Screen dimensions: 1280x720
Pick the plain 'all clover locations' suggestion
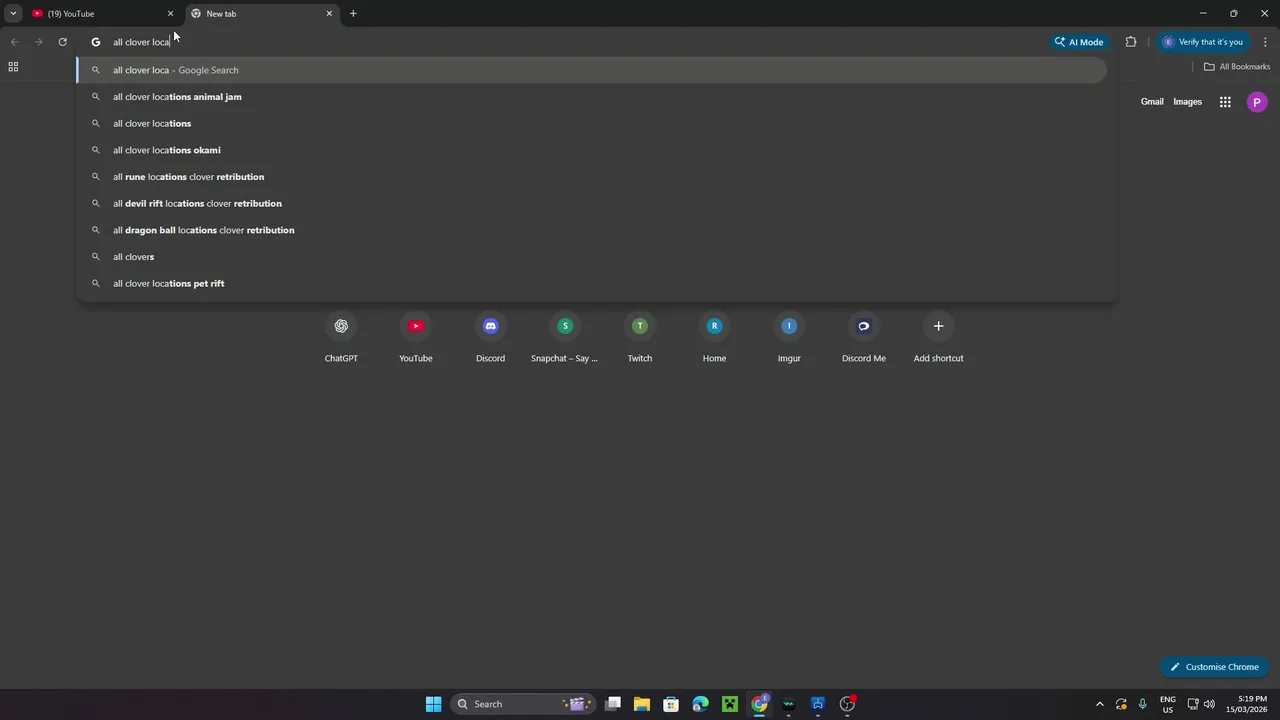pos(592,123)
